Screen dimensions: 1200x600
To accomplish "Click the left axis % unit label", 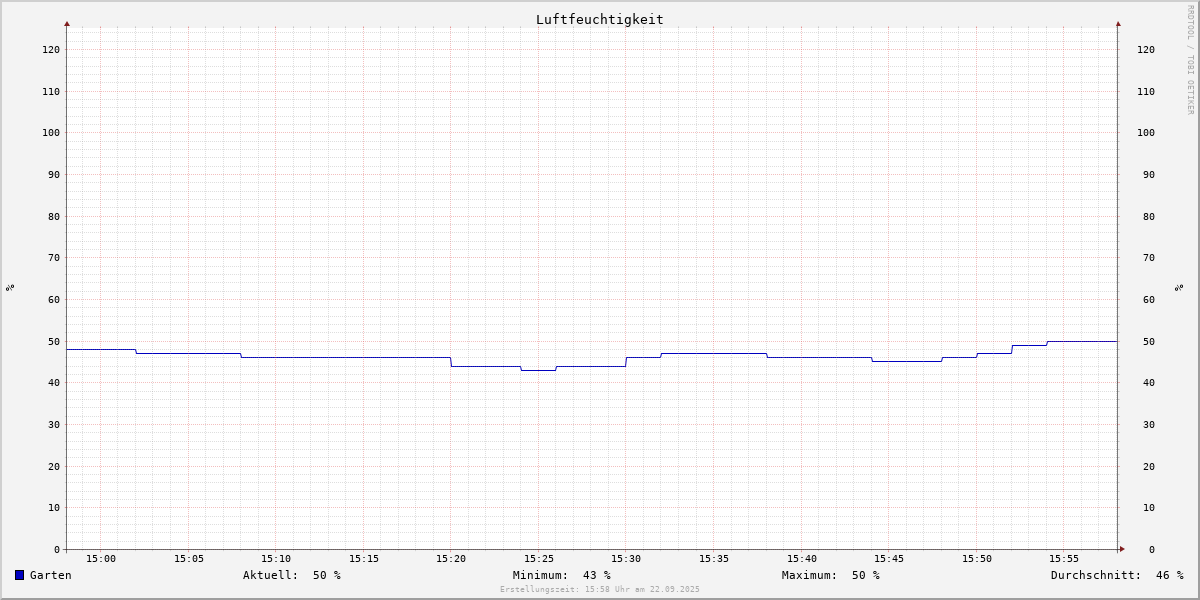I will tap(10, 287).
